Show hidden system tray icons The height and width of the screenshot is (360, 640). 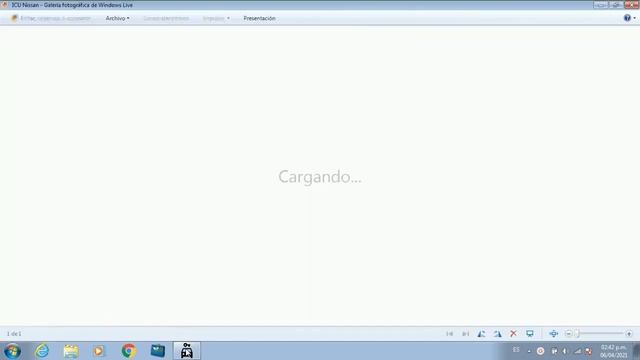pyautogui.click(x=529, y=351)
